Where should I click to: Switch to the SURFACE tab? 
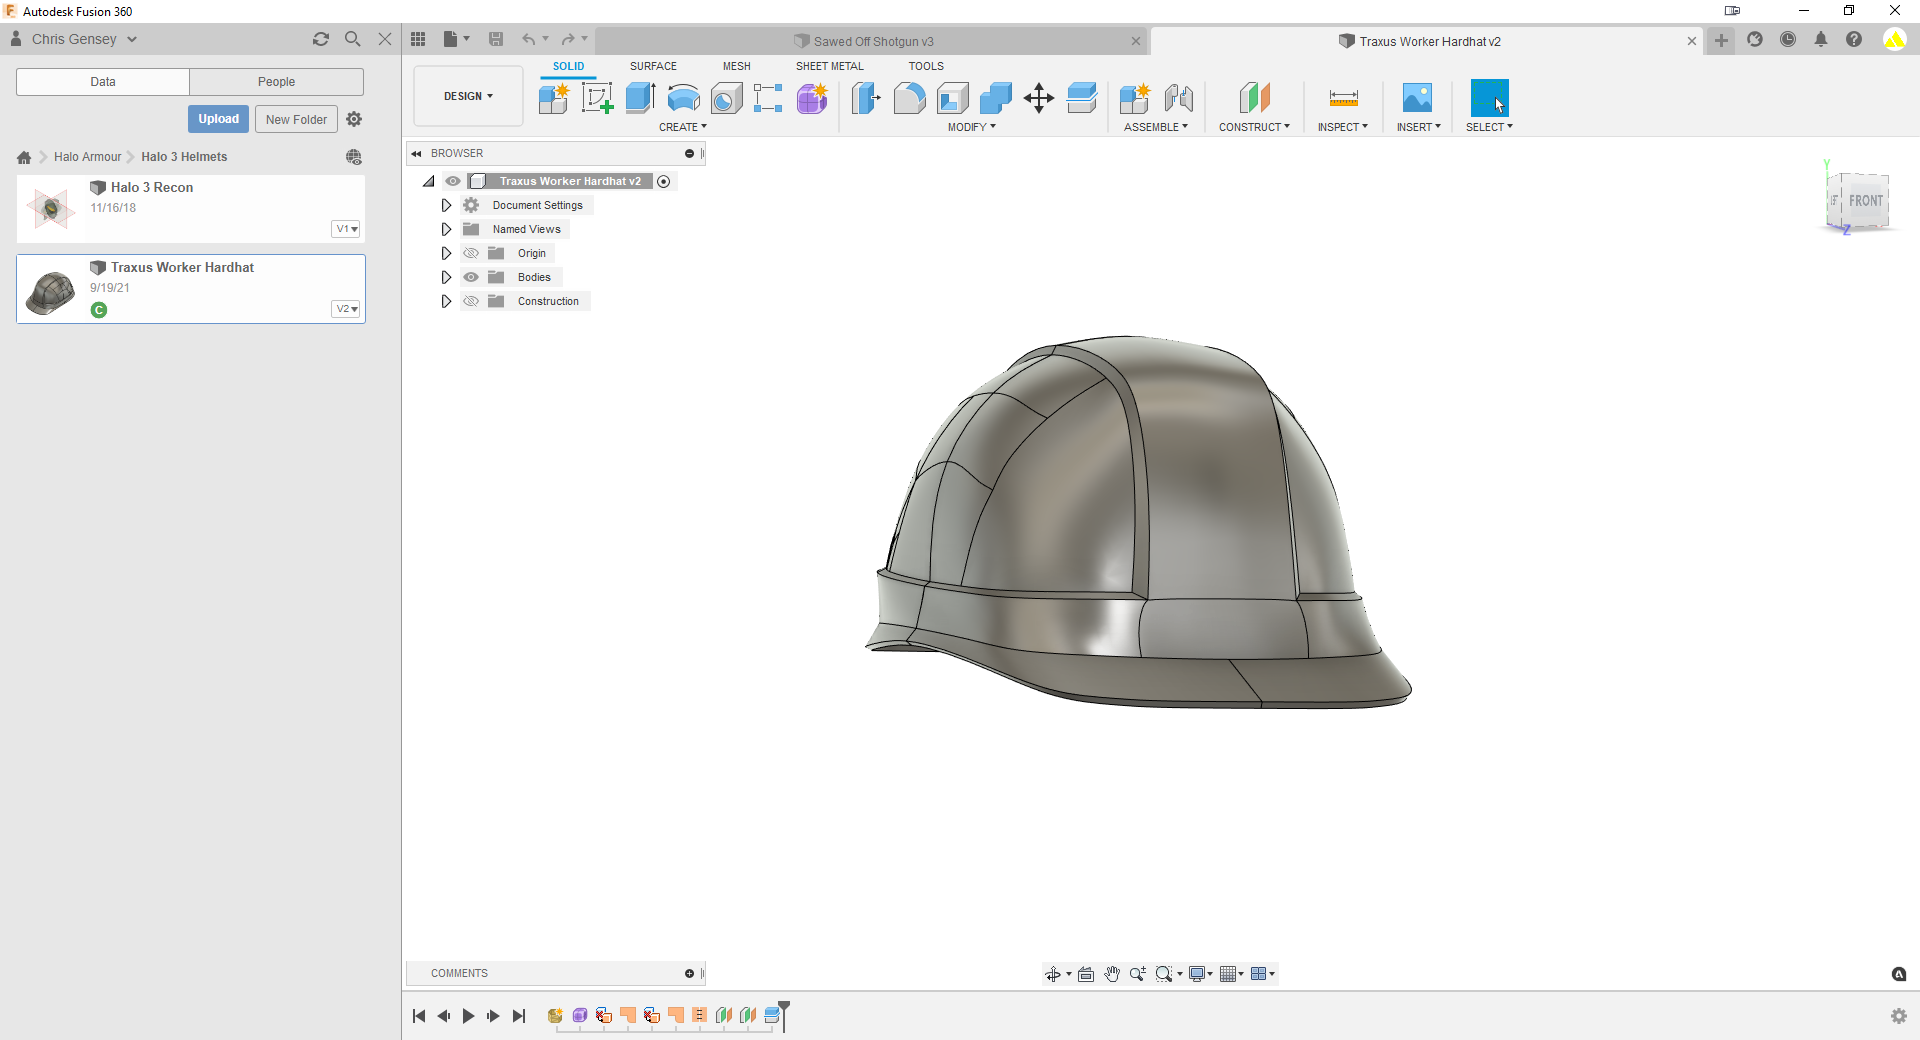coord(653,66)
